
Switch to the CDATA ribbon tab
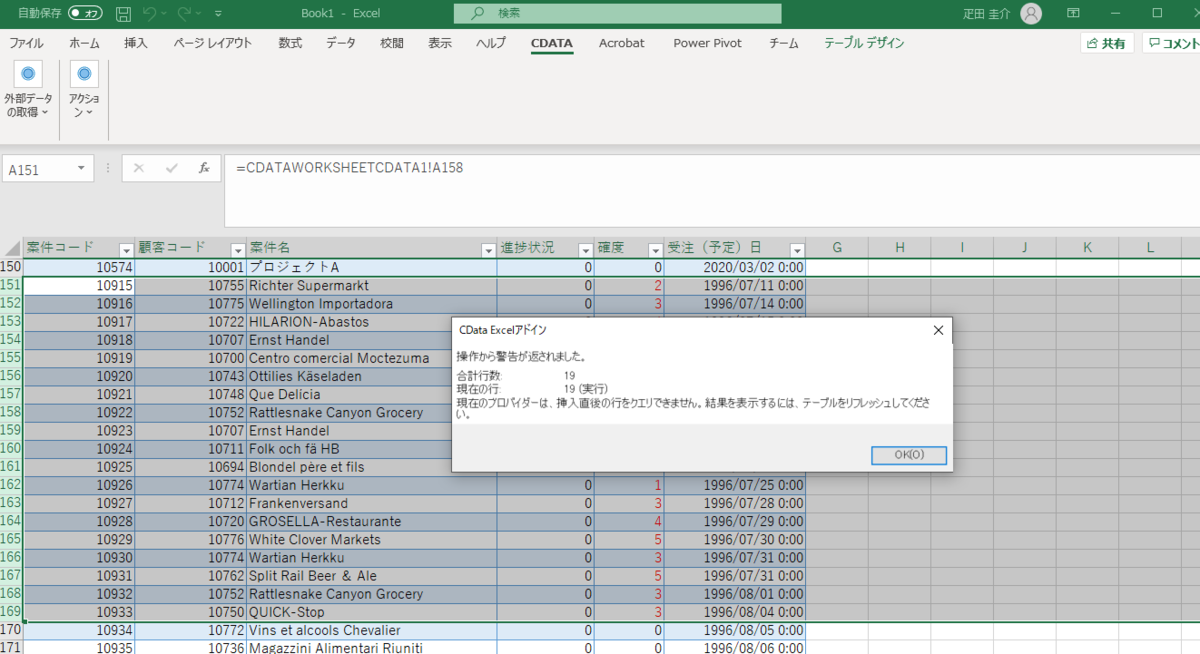(x=551, y=44)
